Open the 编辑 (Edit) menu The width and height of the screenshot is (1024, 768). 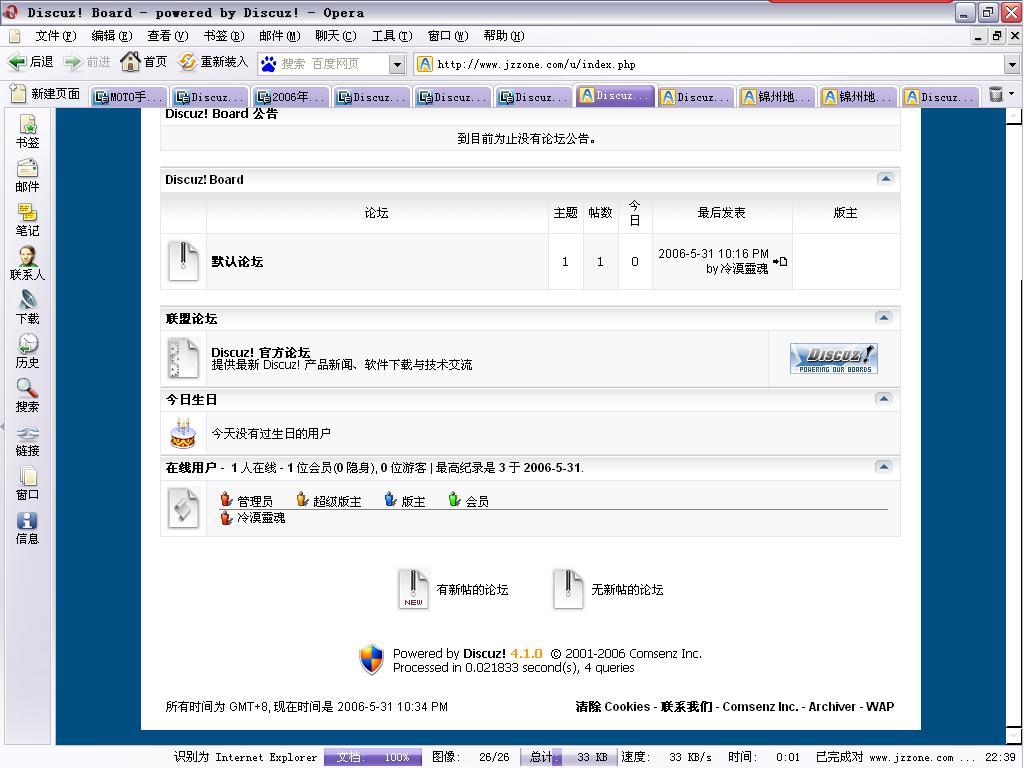(112, 36)
